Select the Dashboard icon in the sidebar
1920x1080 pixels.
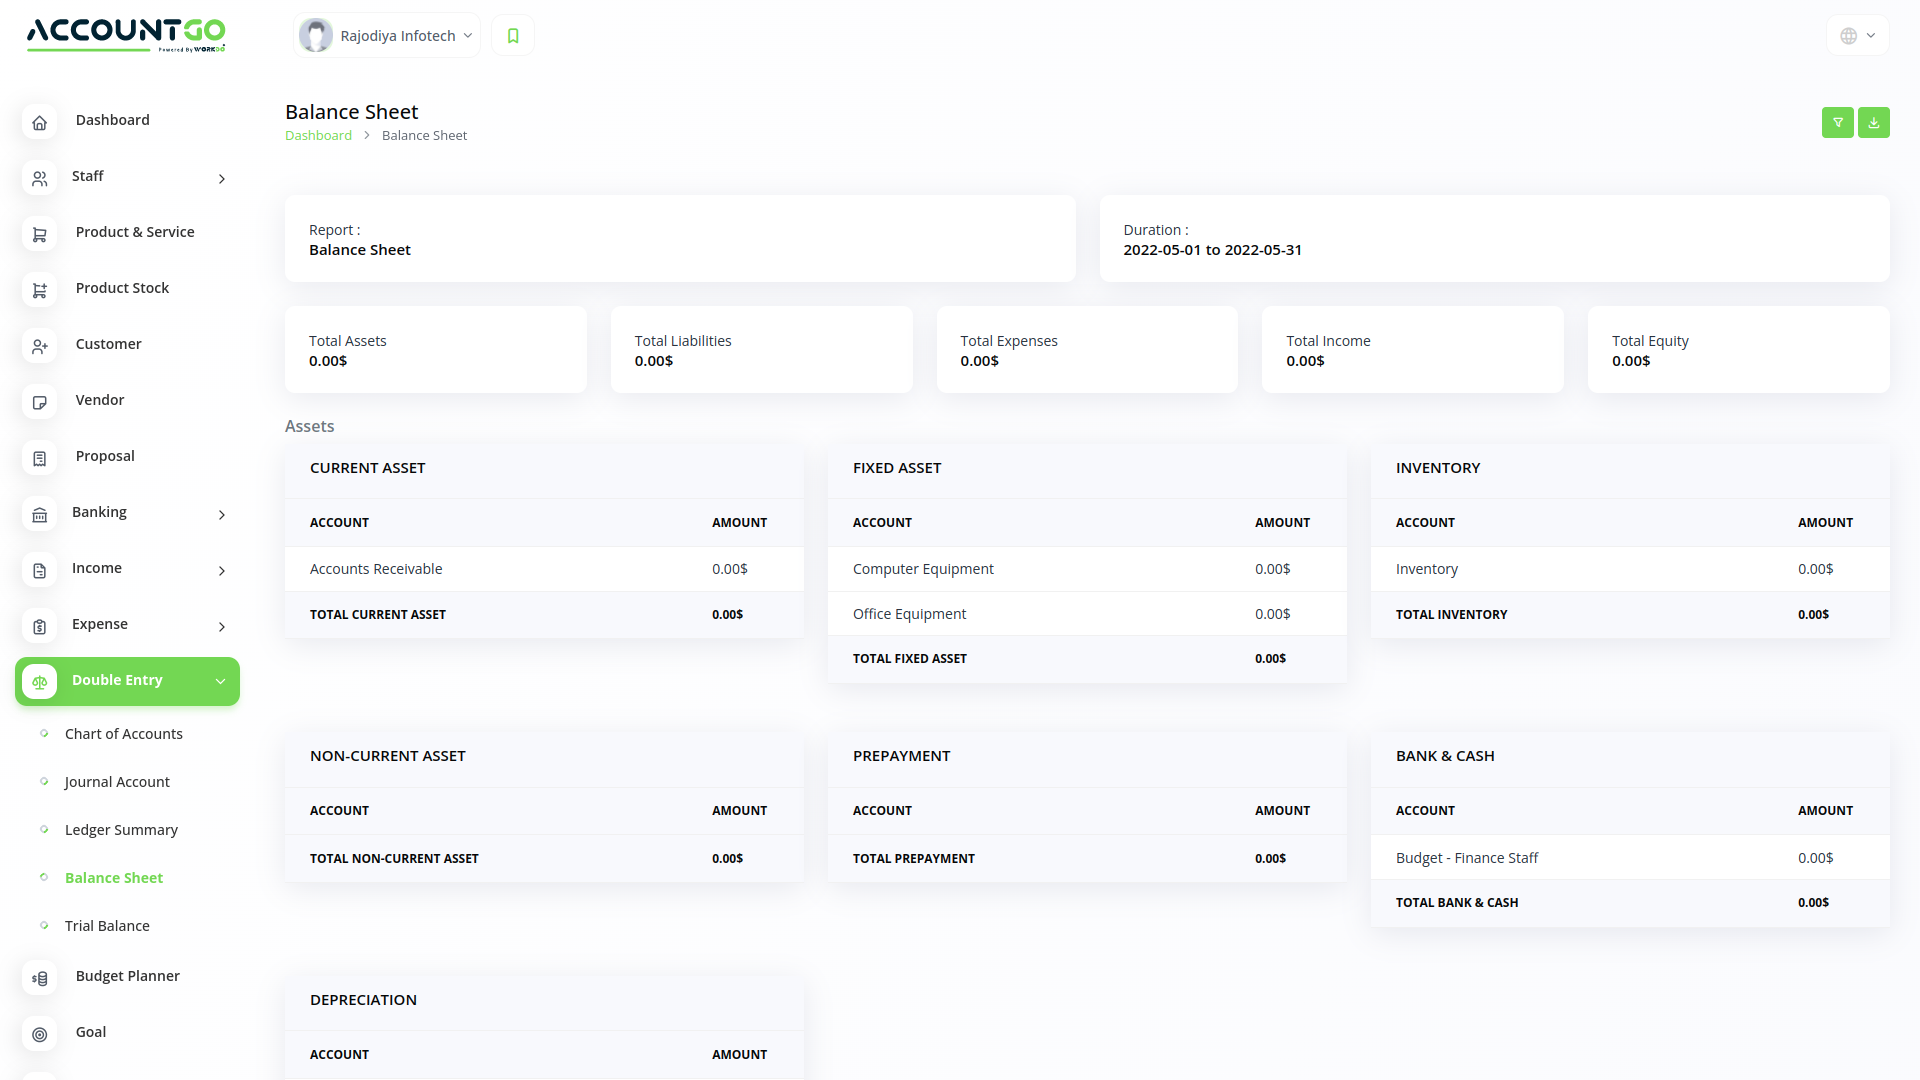tap(39, 122)
